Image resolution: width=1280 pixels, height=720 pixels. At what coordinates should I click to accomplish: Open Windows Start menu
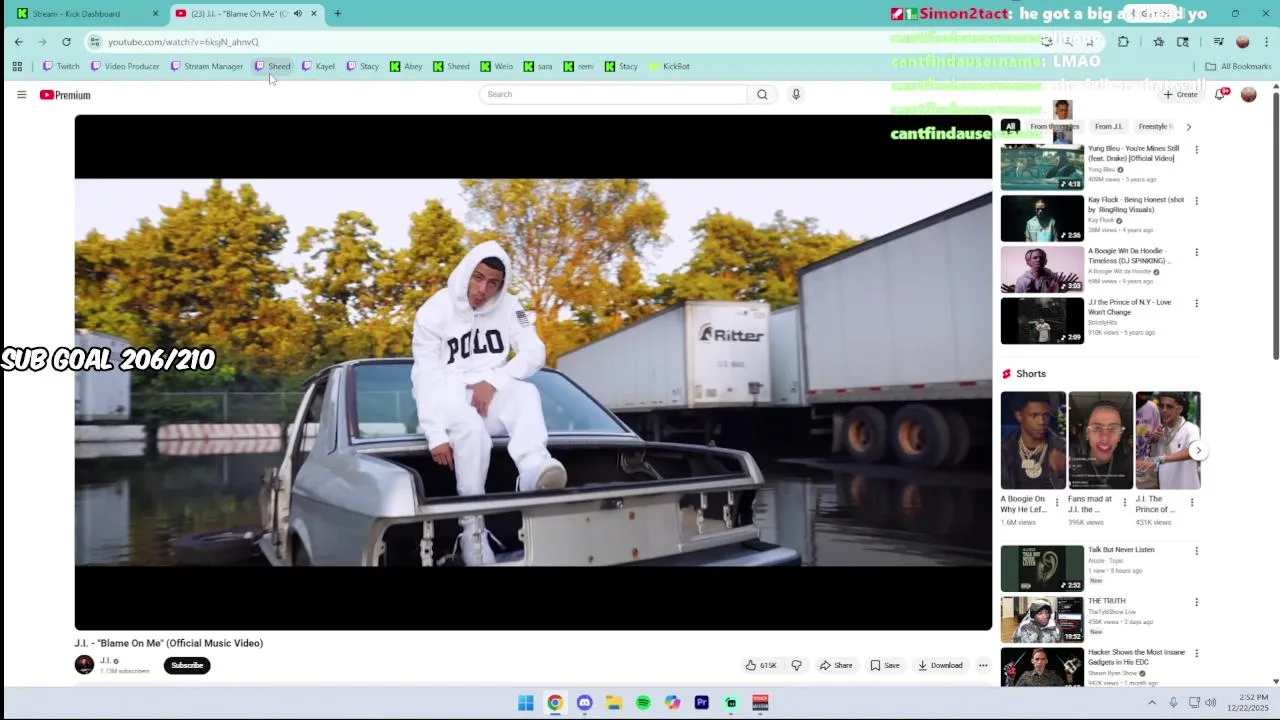click(x=526, y=703)
